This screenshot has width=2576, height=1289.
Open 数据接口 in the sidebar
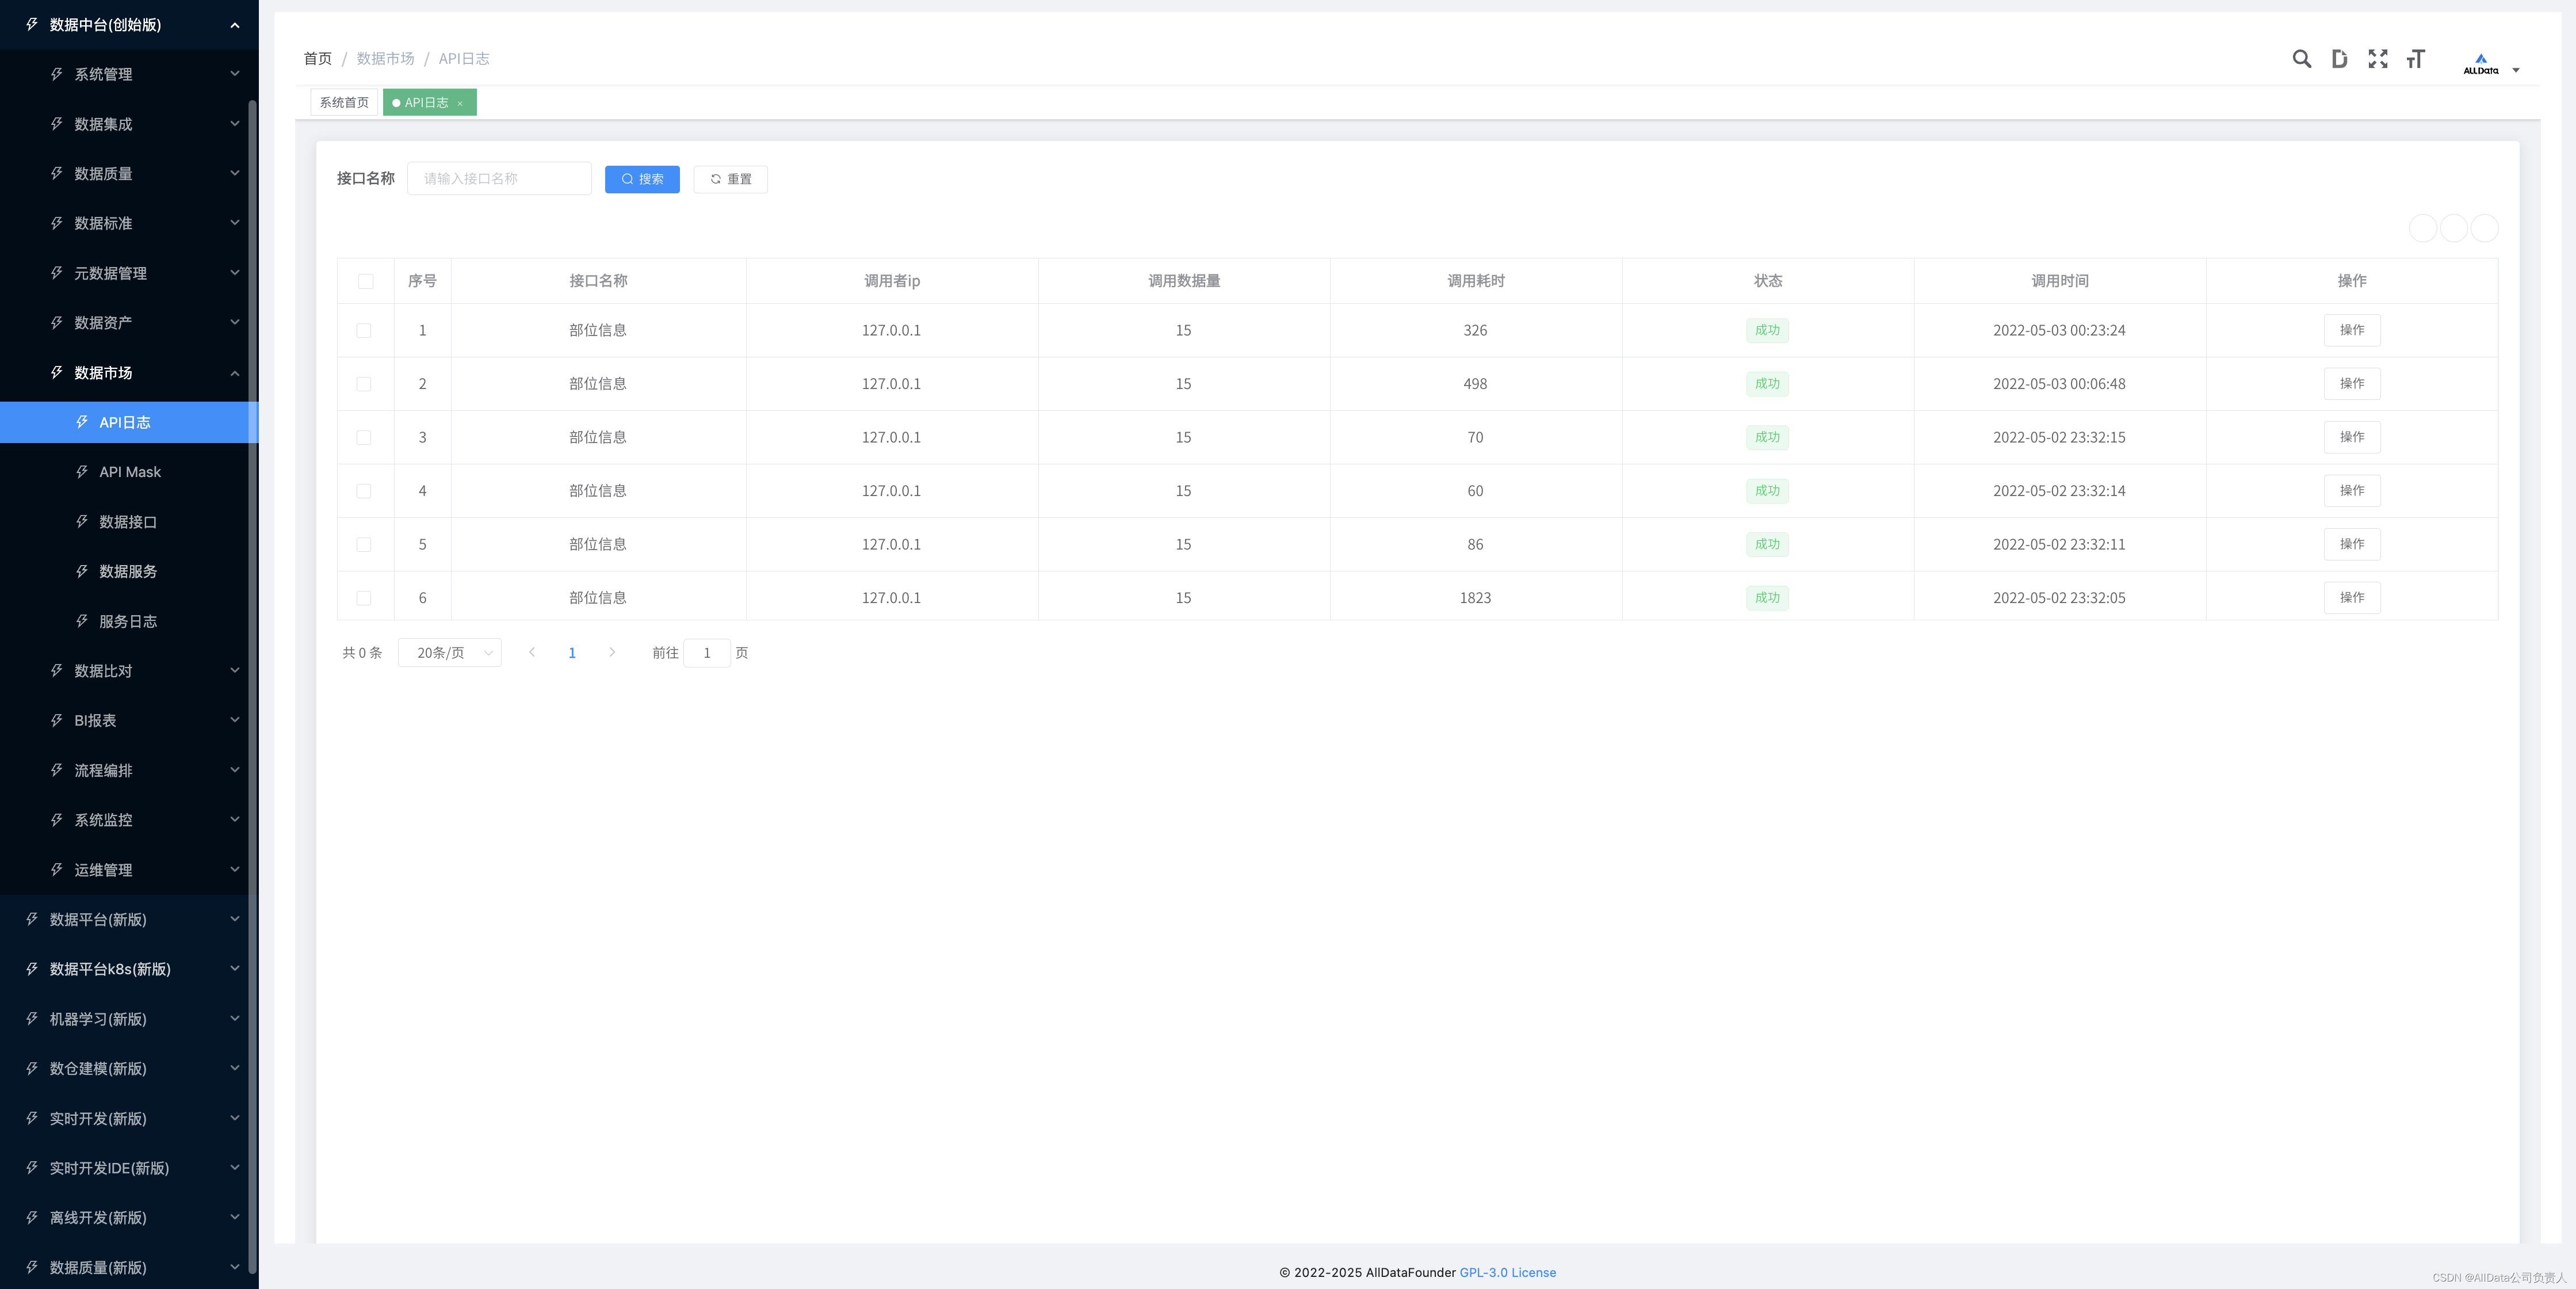pos(127,522)
